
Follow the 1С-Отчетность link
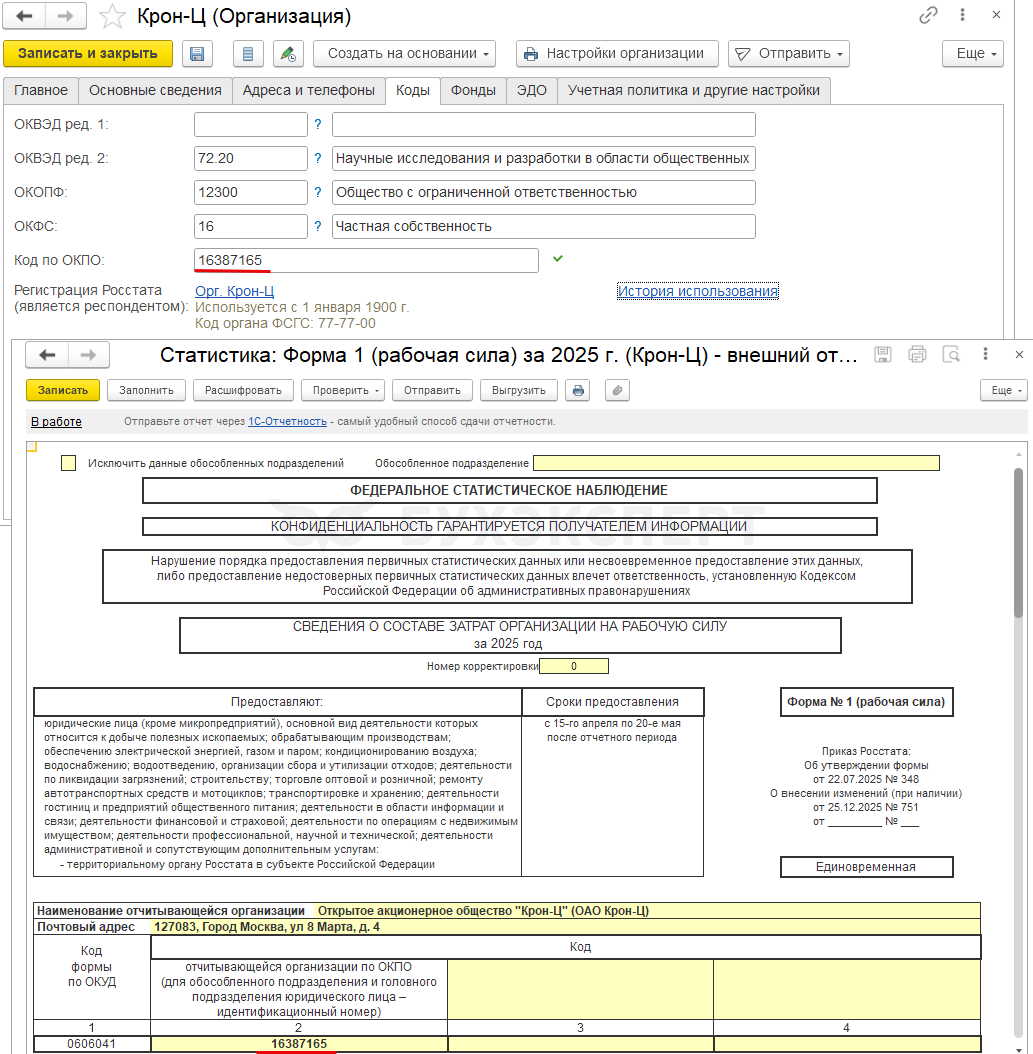[x=288, y=421]
